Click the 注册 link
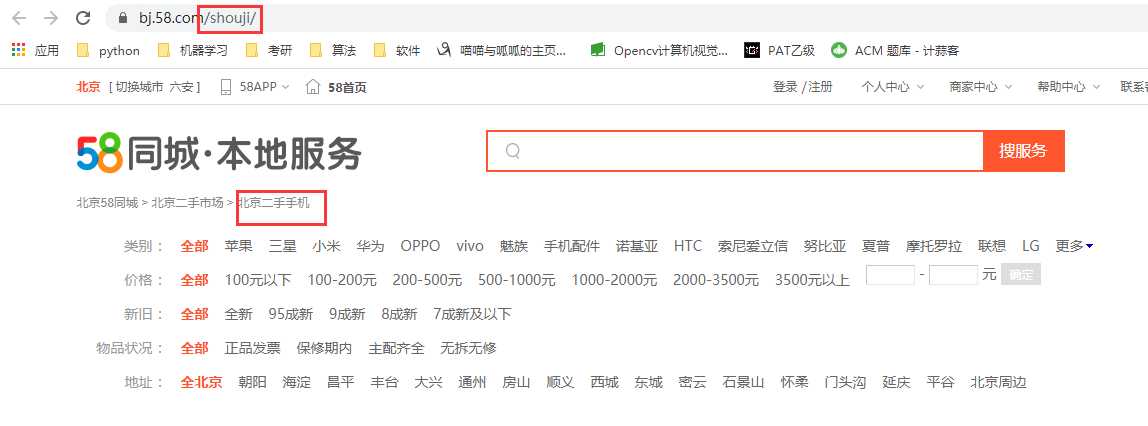 click(820, 87)
